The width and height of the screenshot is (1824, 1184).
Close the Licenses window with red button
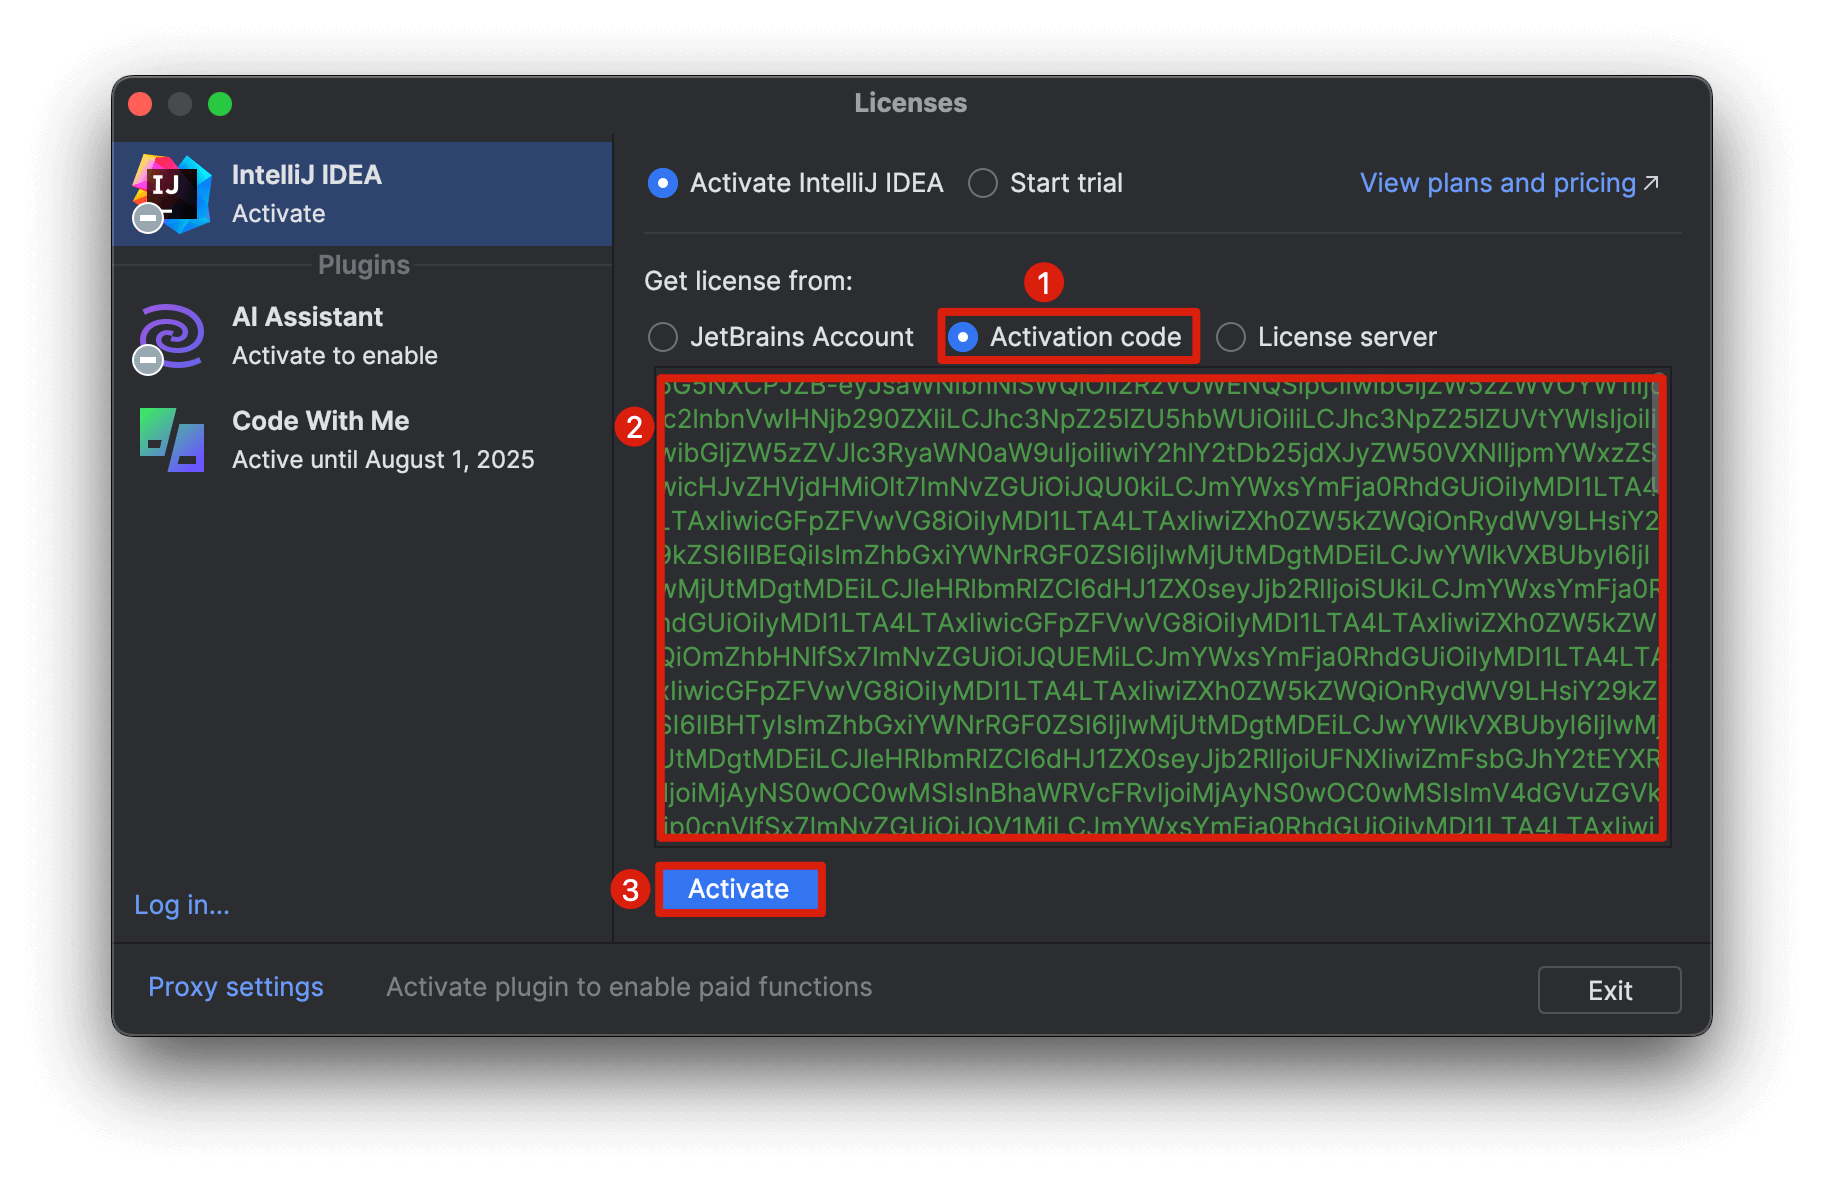[141, 104]
